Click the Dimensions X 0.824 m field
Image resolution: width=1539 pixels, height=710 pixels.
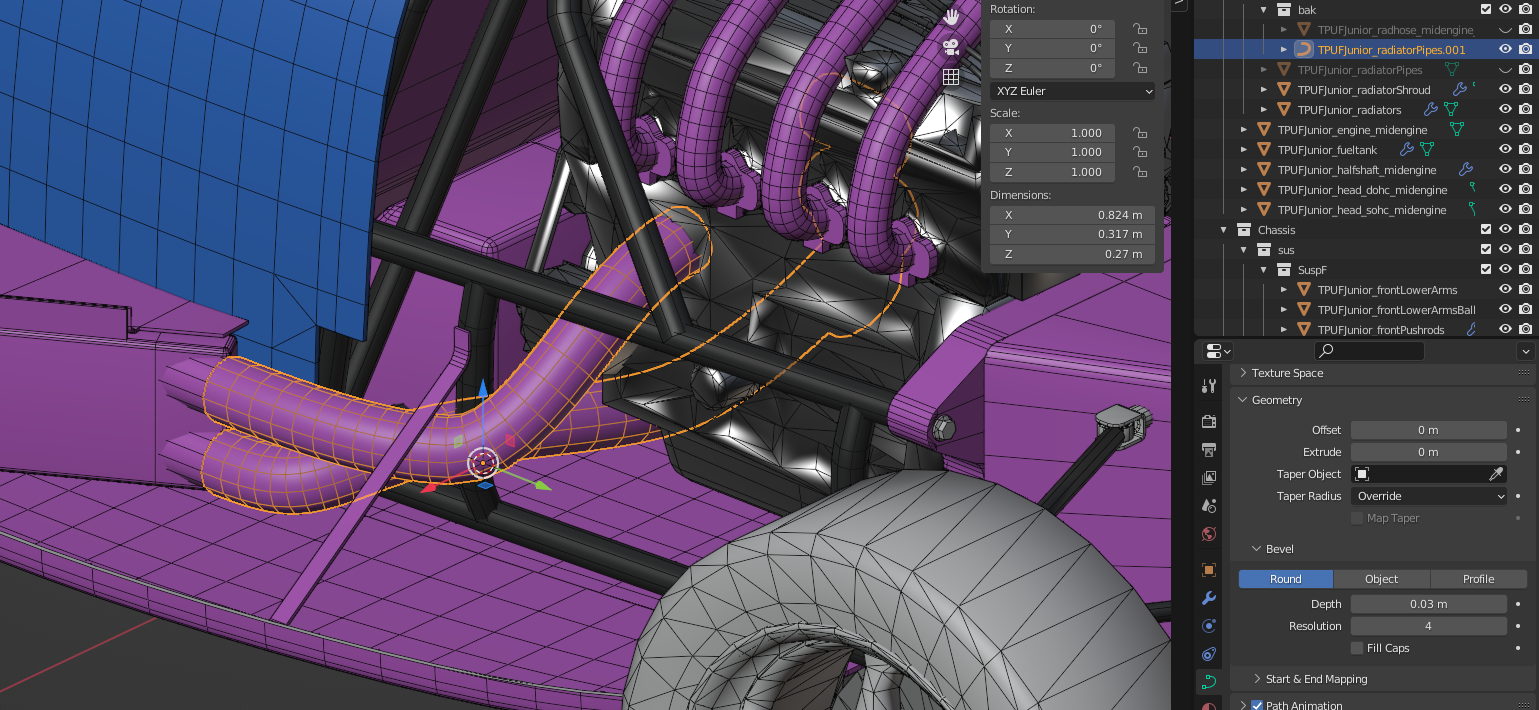(1072, 215)
